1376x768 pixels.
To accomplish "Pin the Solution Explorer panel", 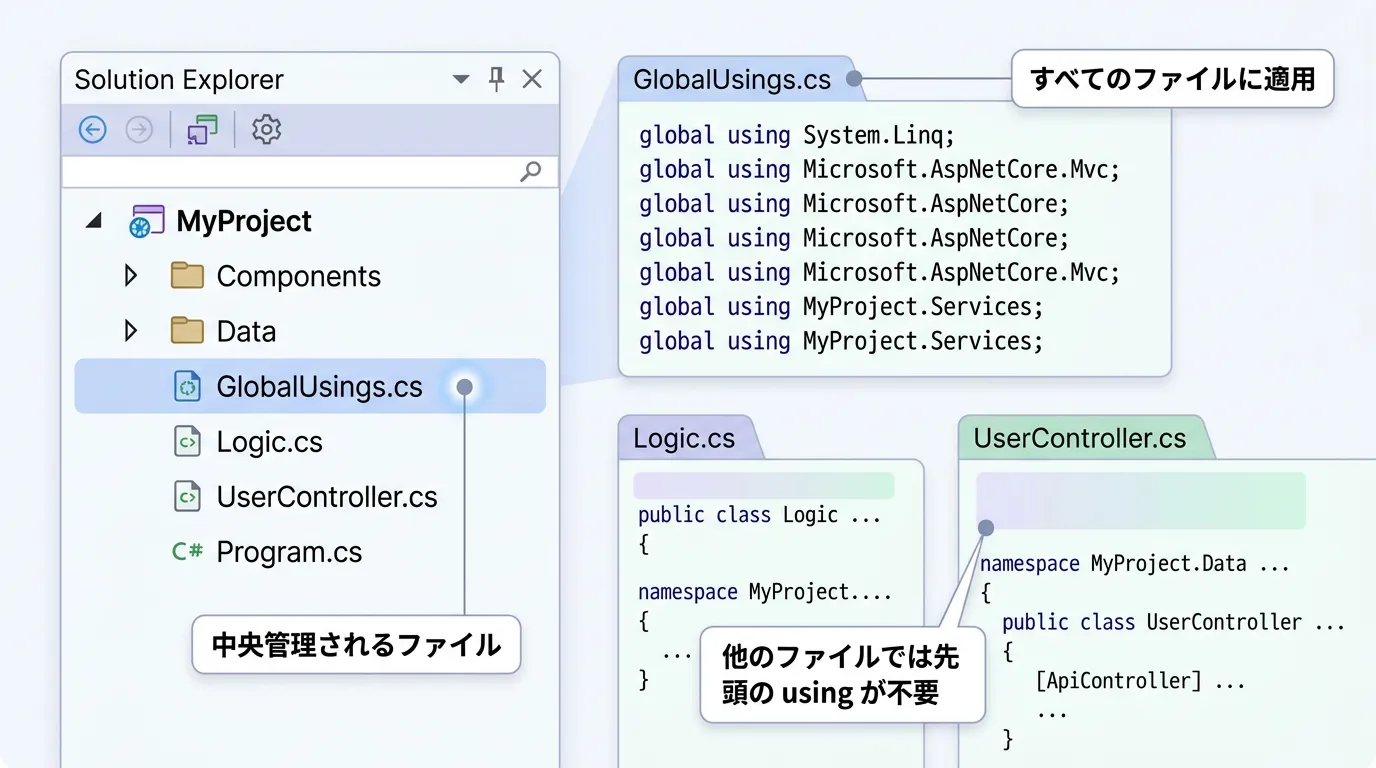I will pyautogui.click(x=496, y=79).
